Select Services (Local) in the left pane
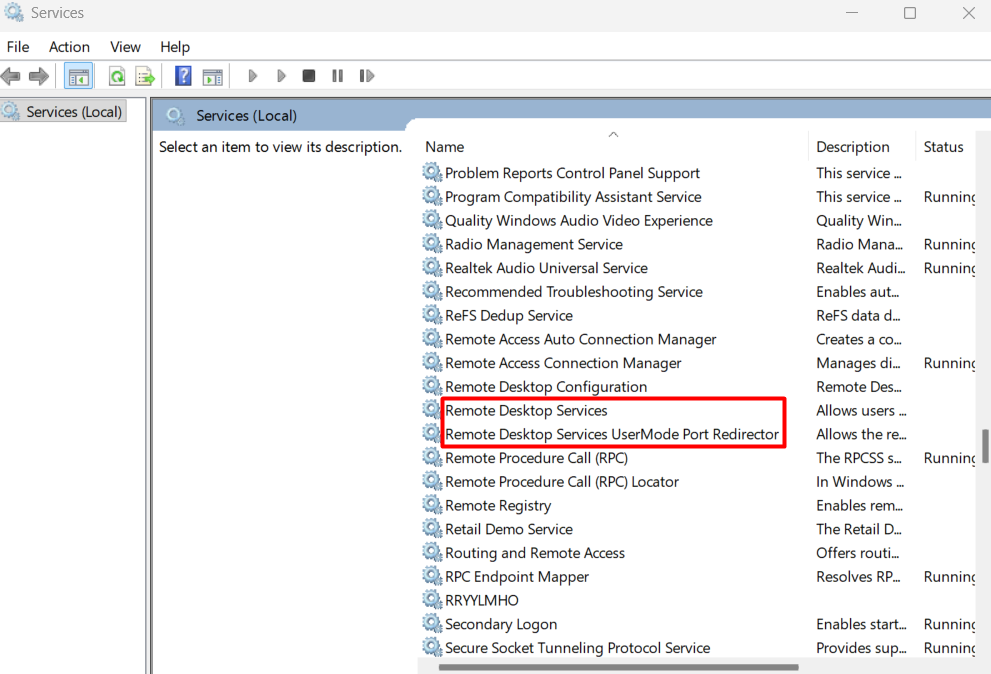Viewport: 991px width, 674px height. tap(63, 111)
